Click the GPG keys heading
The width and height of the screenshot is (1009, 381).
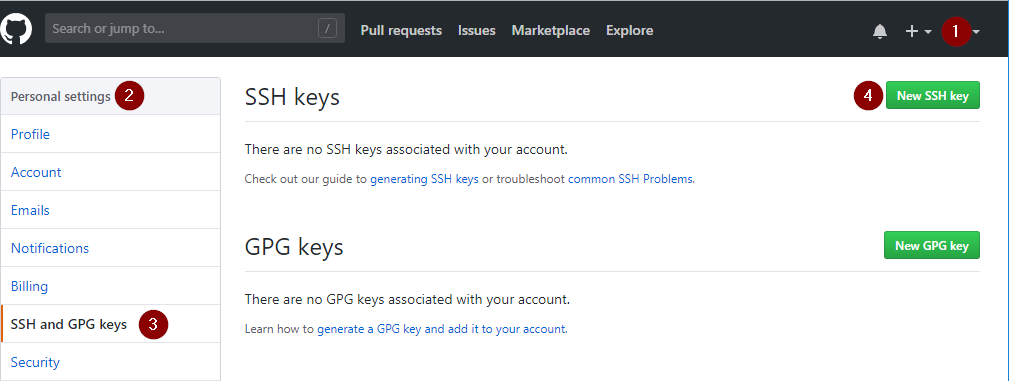click(294, 247)
